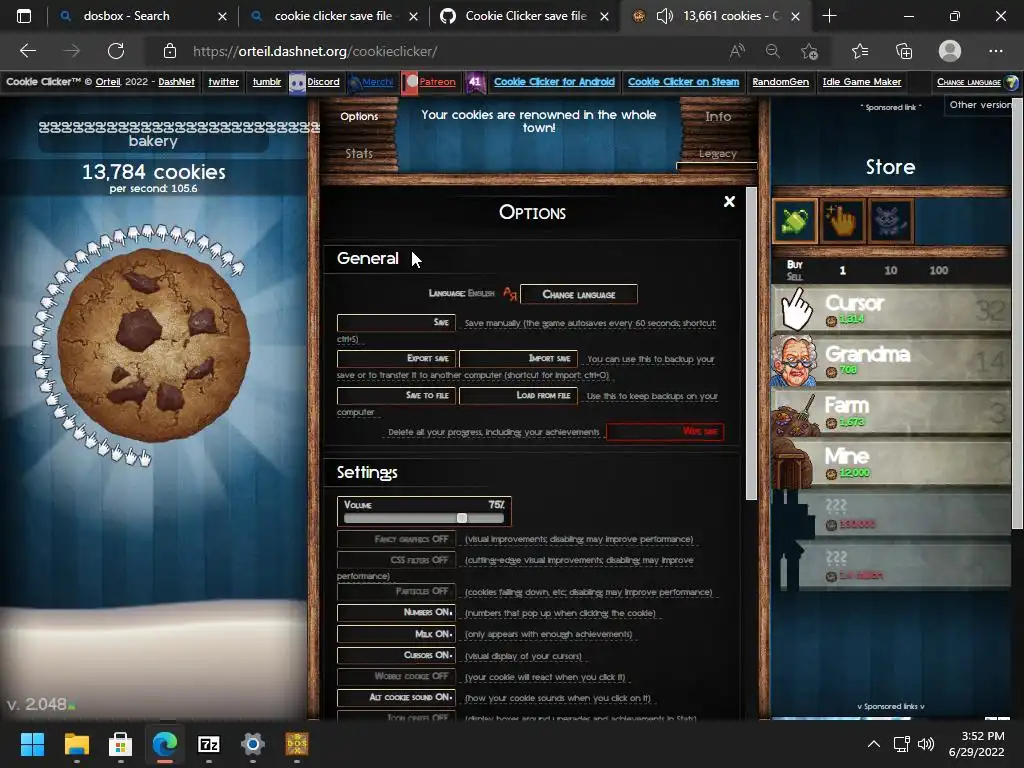Buy the kitten helper upgrade icon

click(x=890, y=221)
